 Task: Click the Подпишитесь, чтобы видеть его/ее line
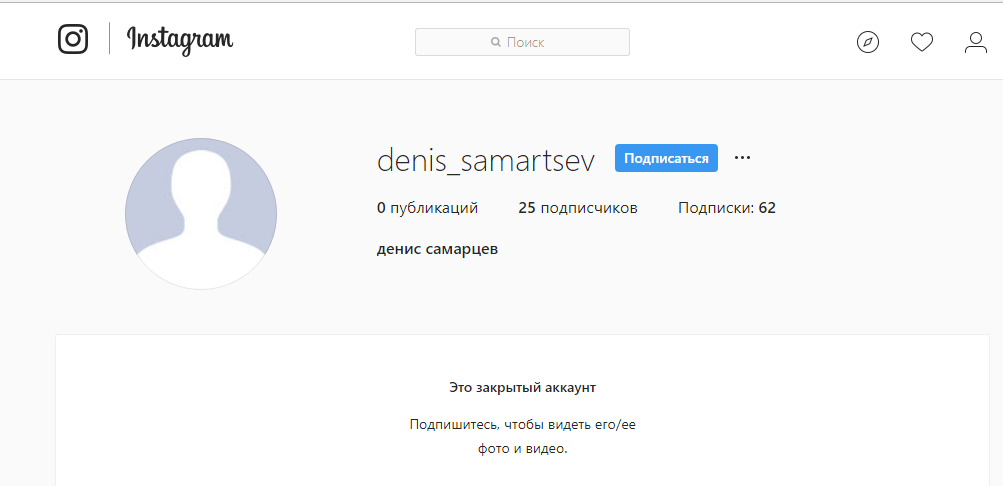522,424
